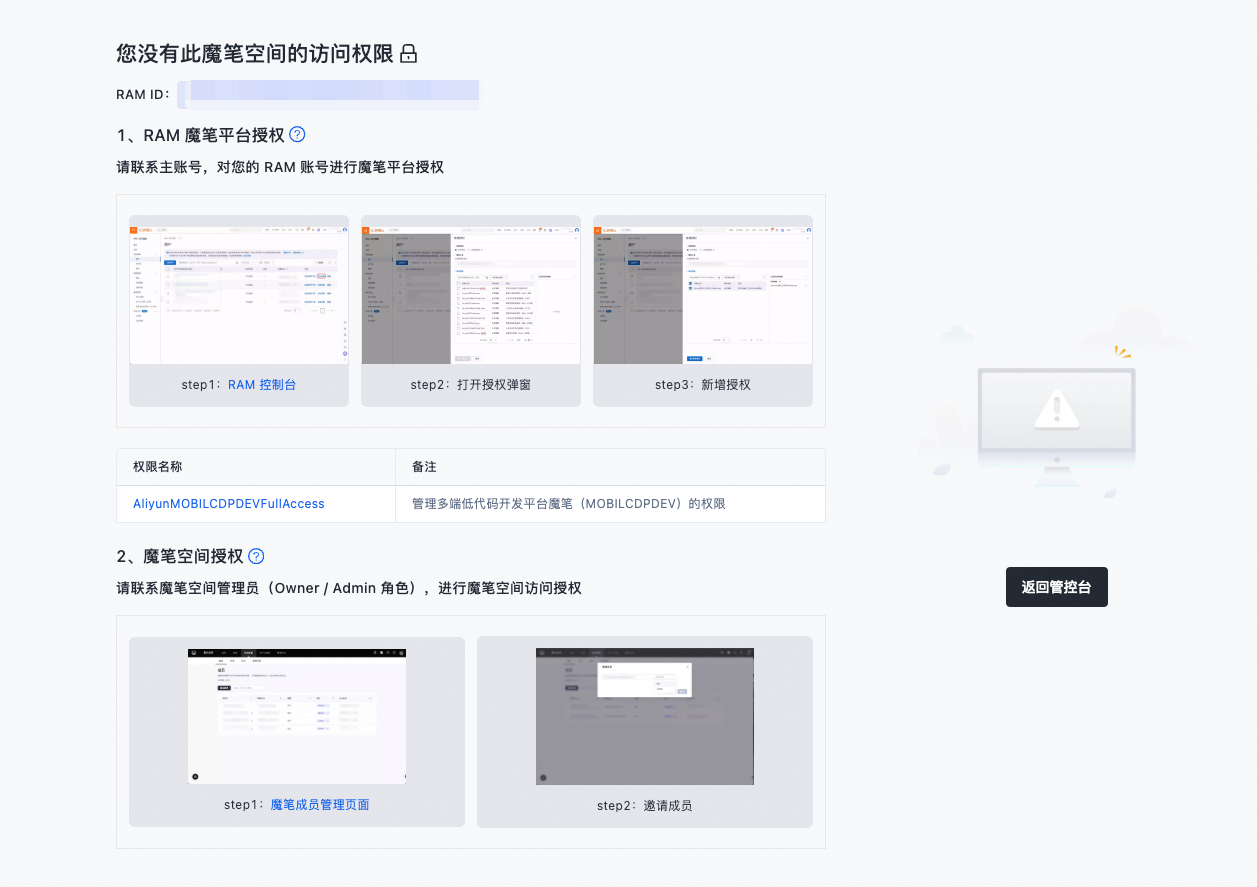The image size is (1257, 887).
Task: Click step3：新增授权 caption
Action: coord(702,384)
